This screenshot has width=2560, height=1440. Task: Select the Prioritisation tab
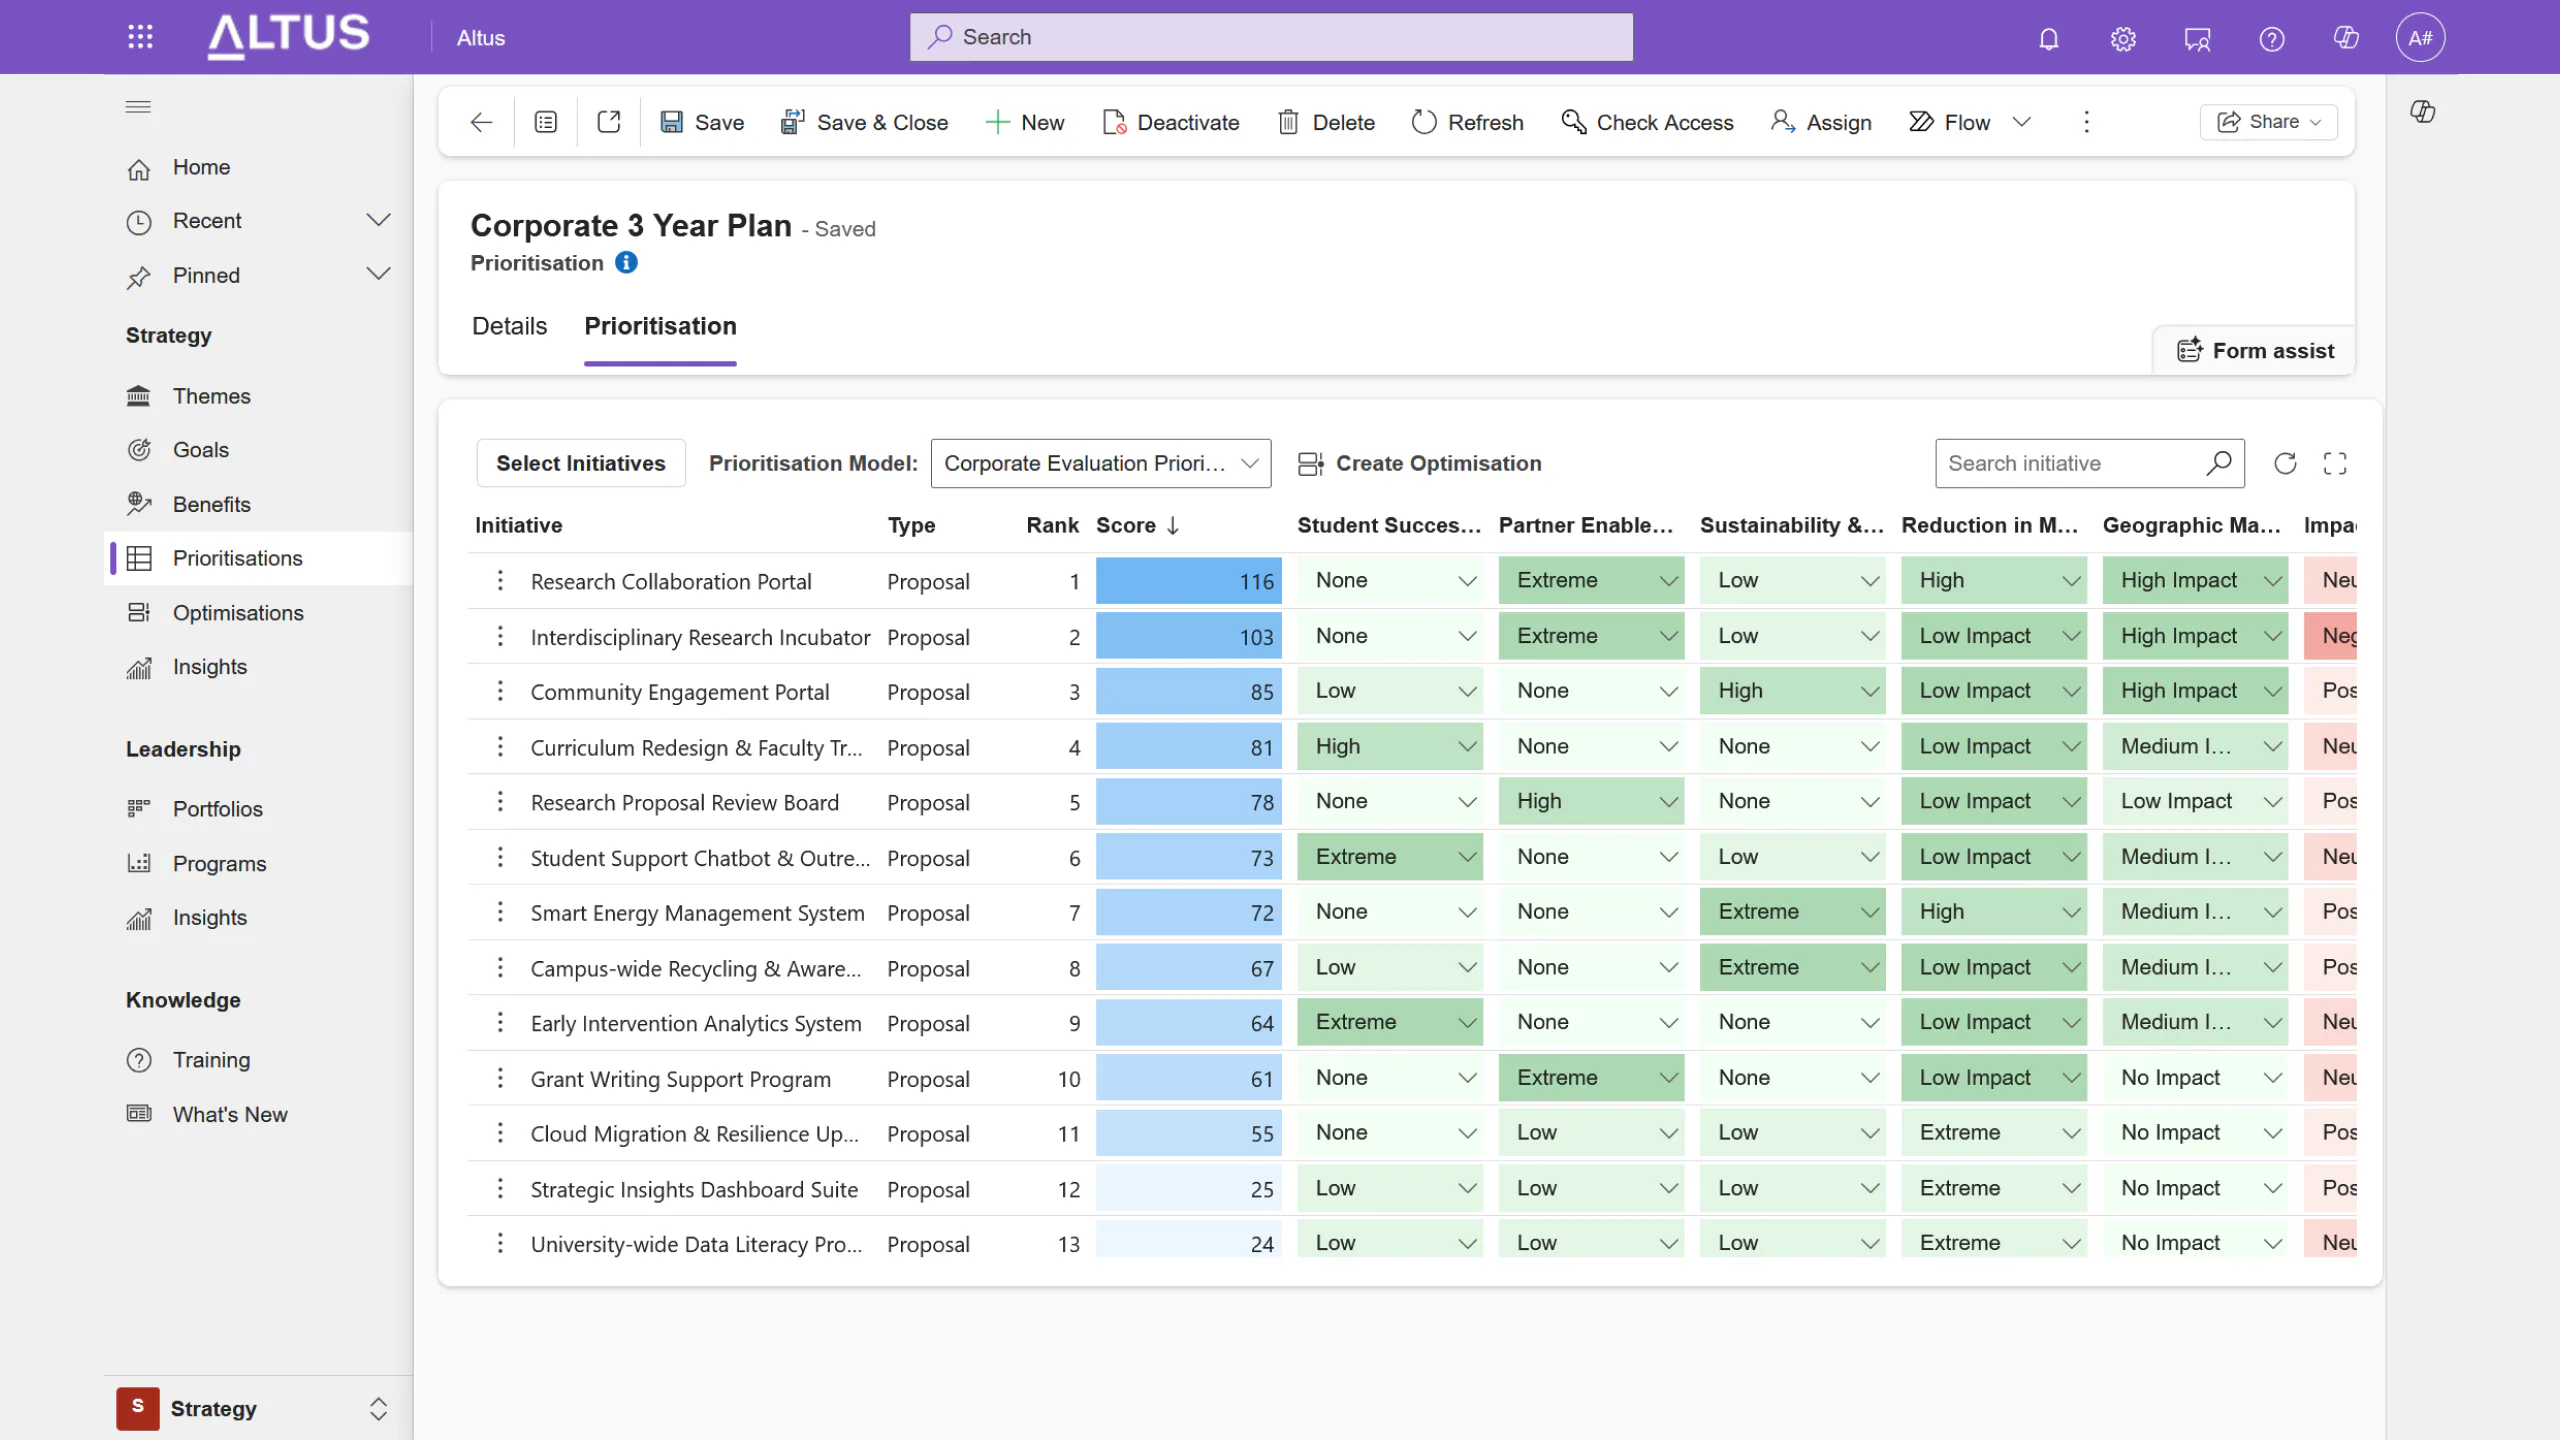coord(660,326)
